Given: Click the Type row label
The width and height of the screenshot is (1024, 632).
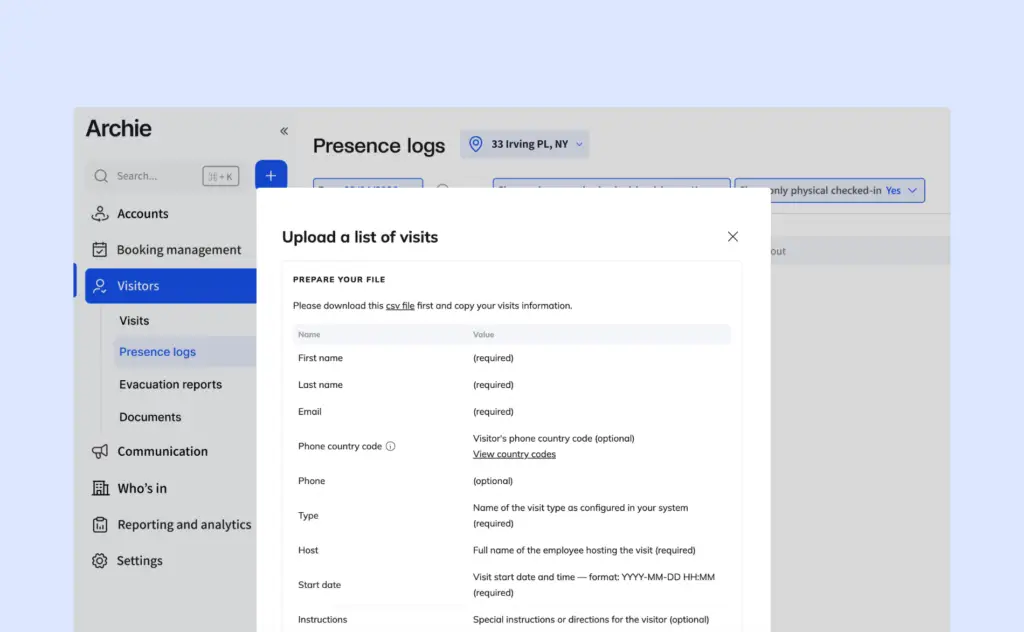Looking at the screenshot, I should (308, 516).
